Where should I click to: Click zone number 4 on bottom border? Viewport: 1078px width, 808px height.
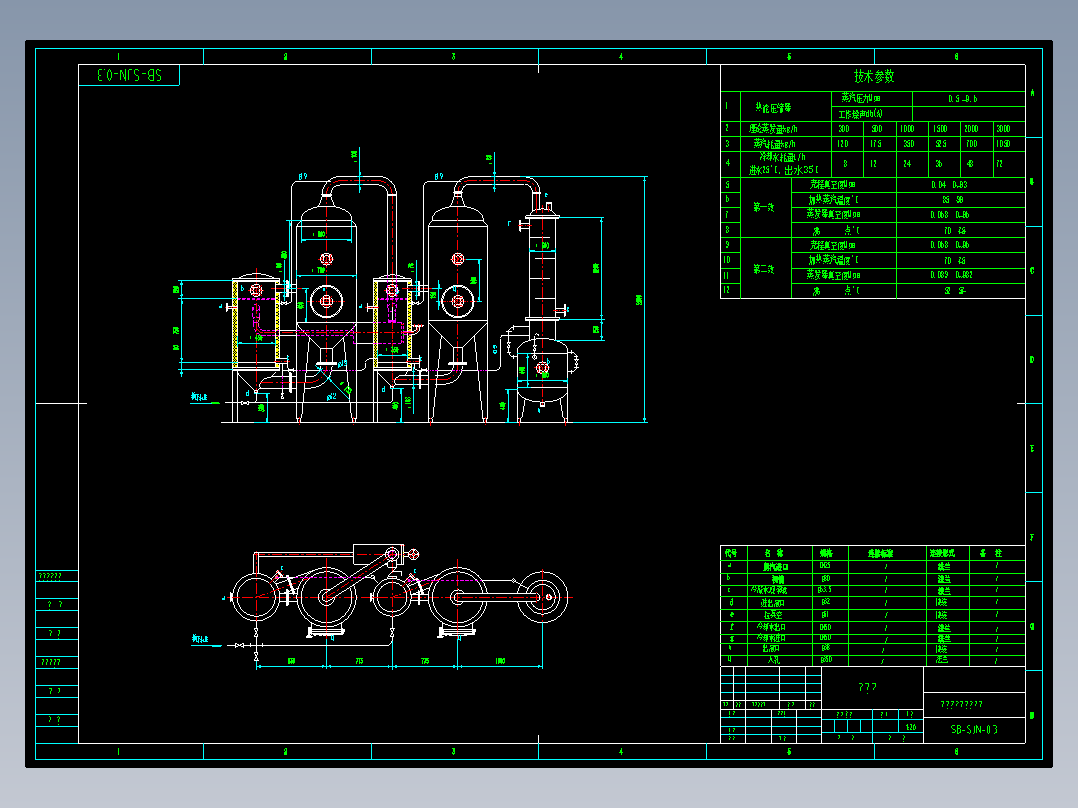coord(621,752)
